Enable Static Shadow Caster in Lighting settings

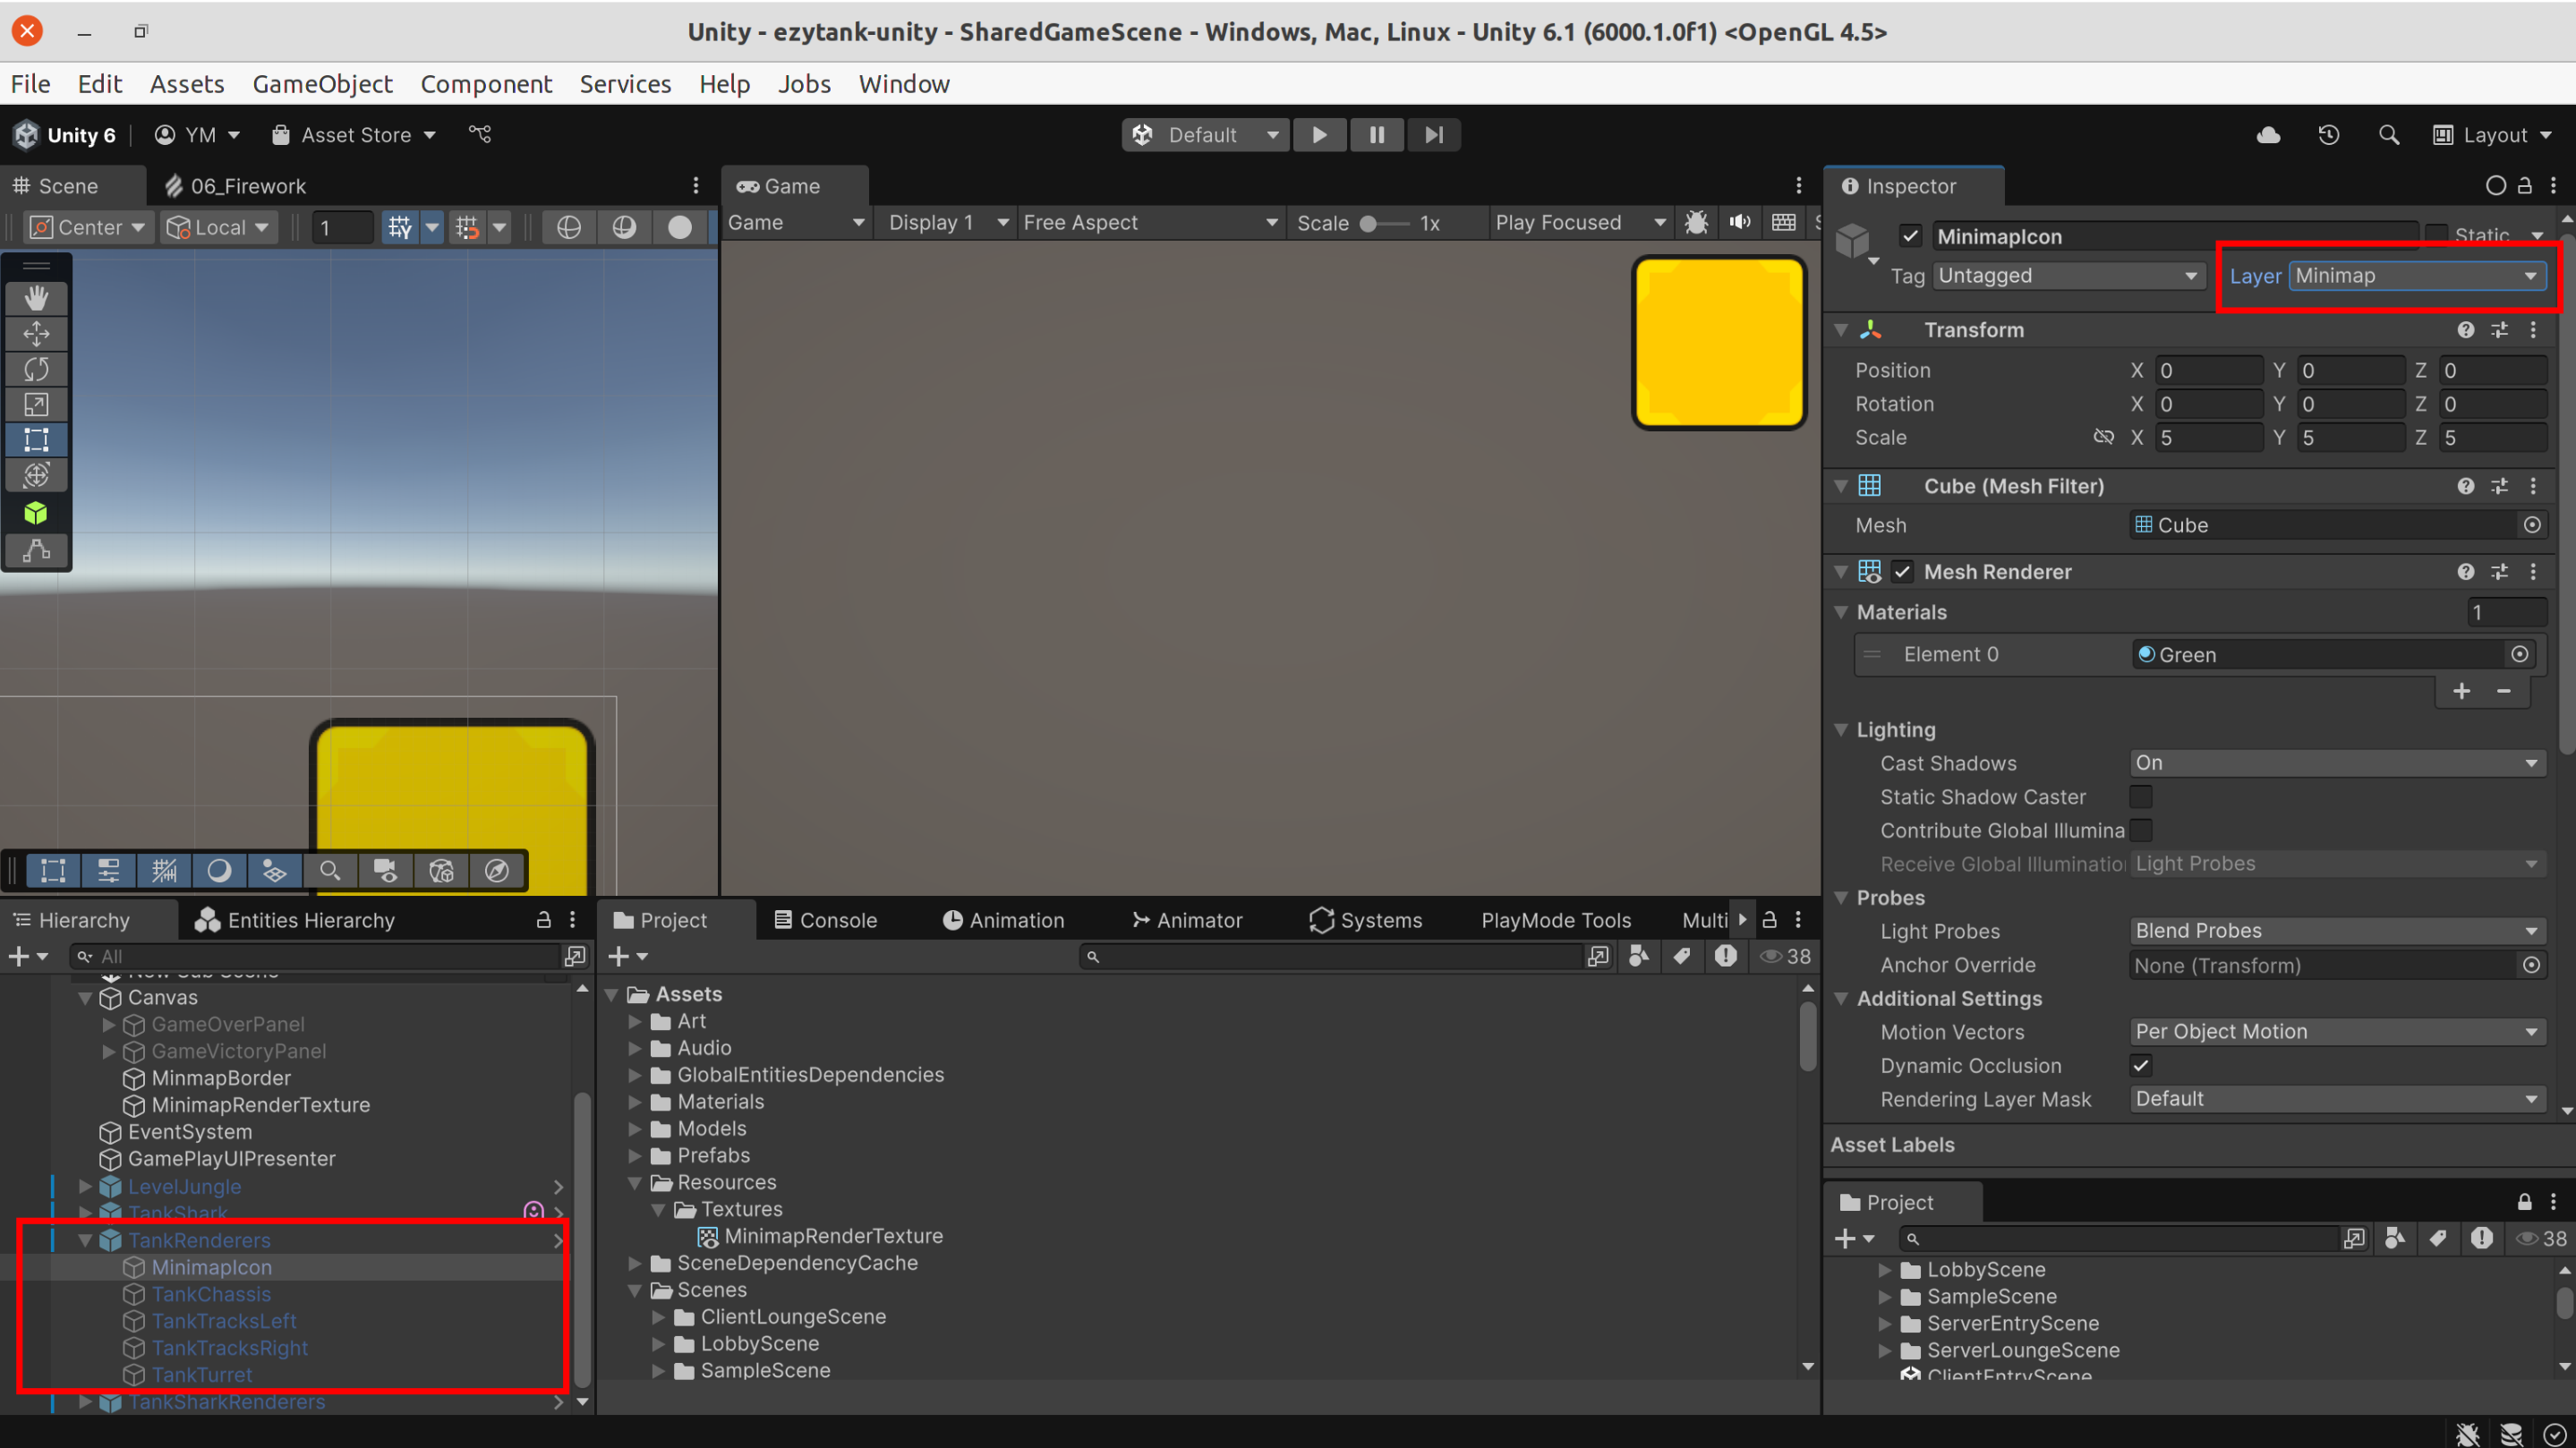[2142, 796]
